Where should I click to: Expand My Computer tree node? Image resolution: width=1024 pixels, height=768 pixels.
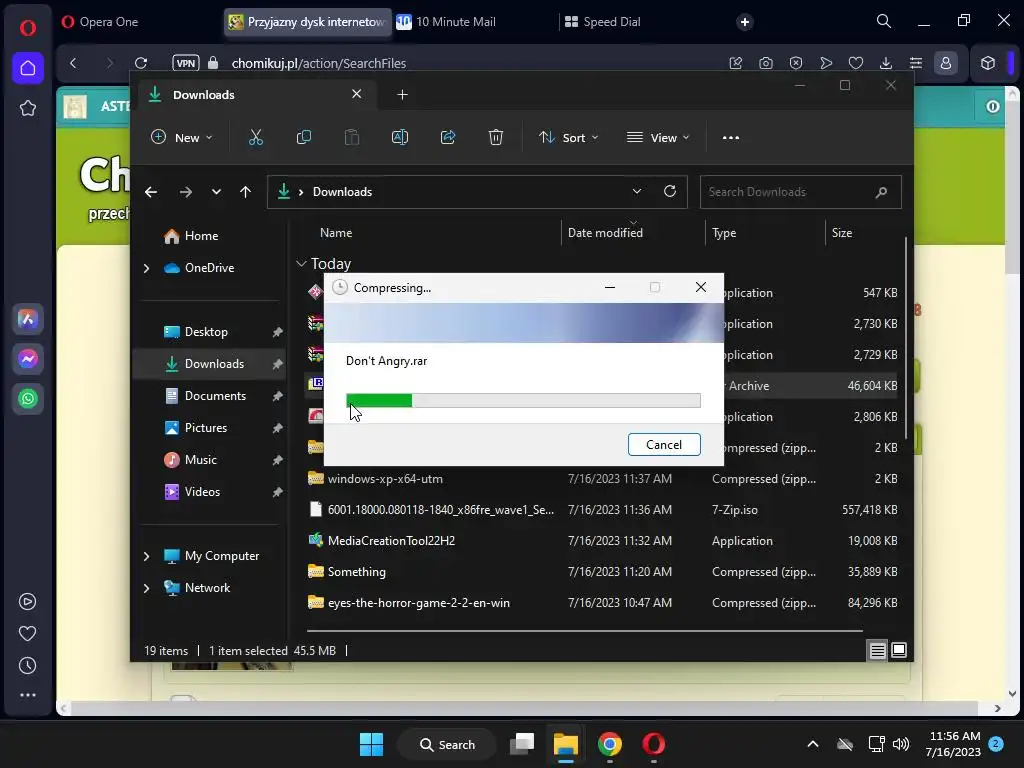pos(146,556)
